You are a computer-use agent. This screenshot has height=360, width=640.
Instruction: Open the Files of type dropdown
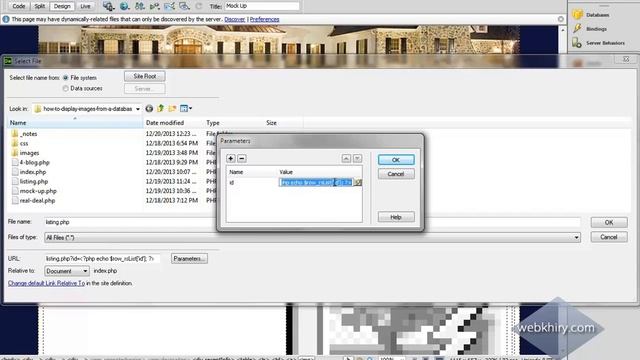576,238
